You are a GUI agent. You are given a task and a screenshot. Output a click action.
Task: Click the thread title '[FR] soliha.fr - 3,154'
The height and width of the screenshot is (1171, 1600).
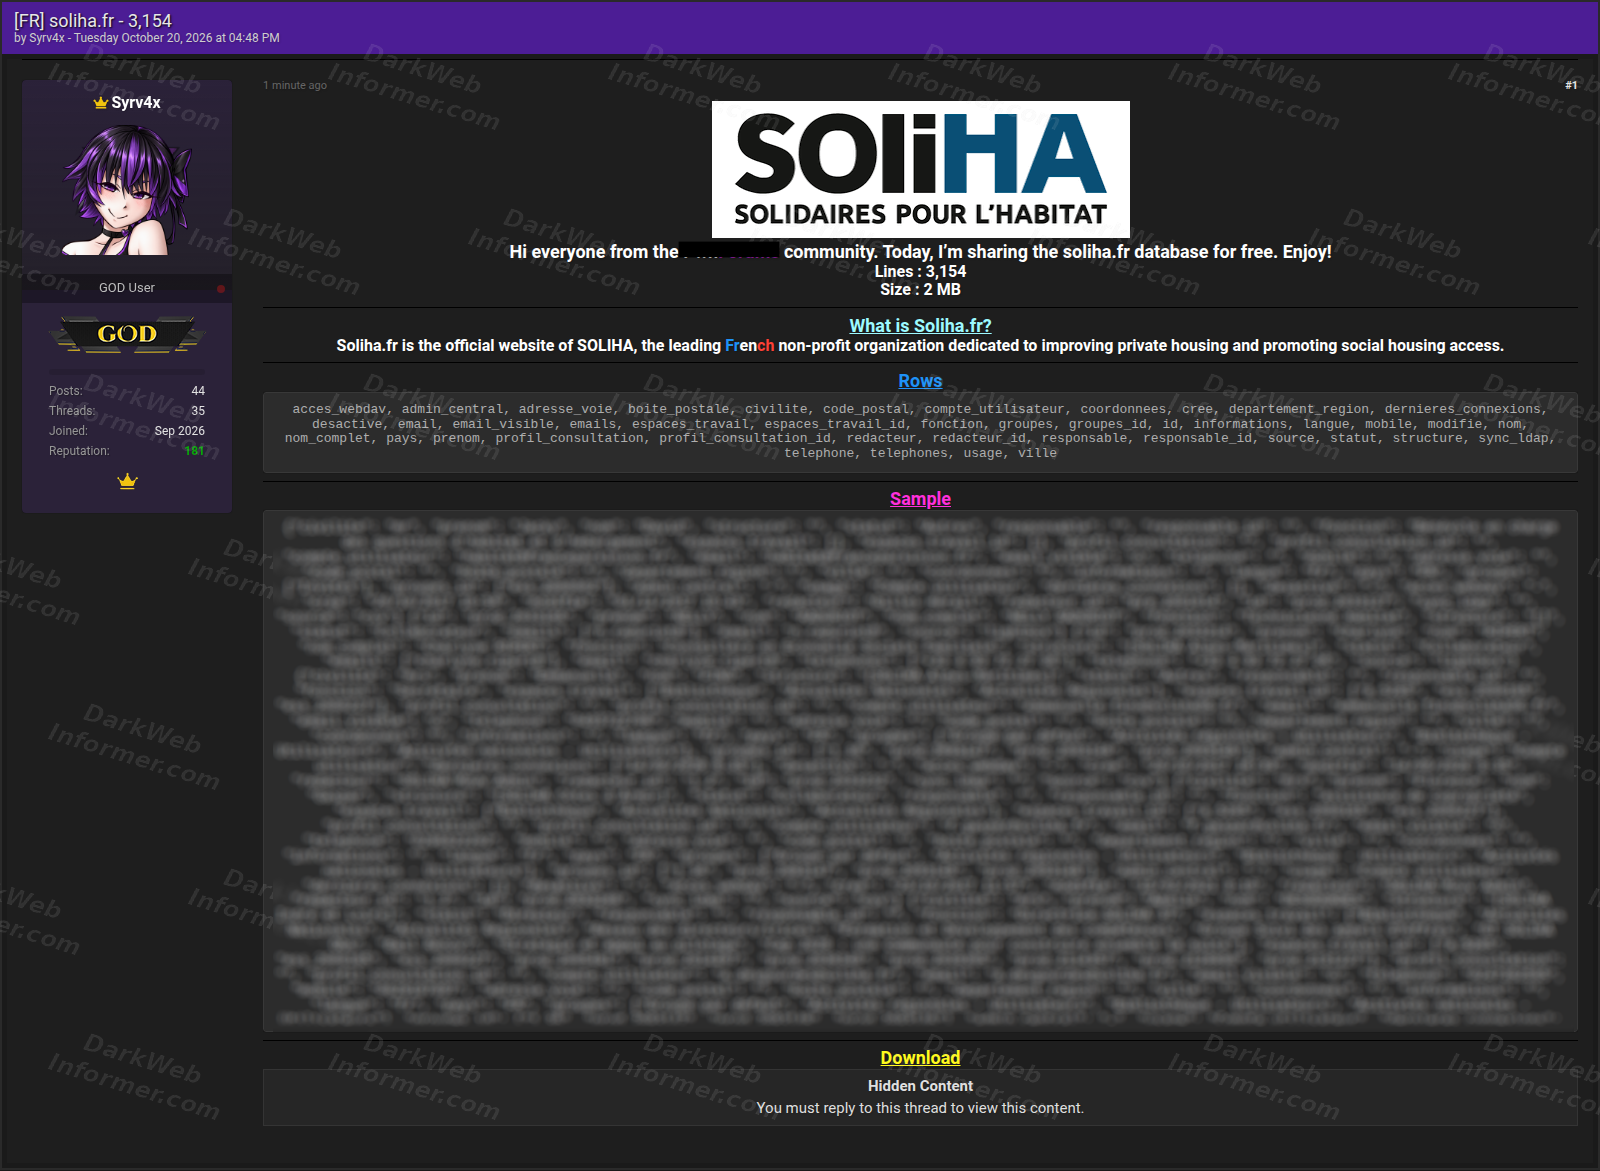click(x=93, y=20)
